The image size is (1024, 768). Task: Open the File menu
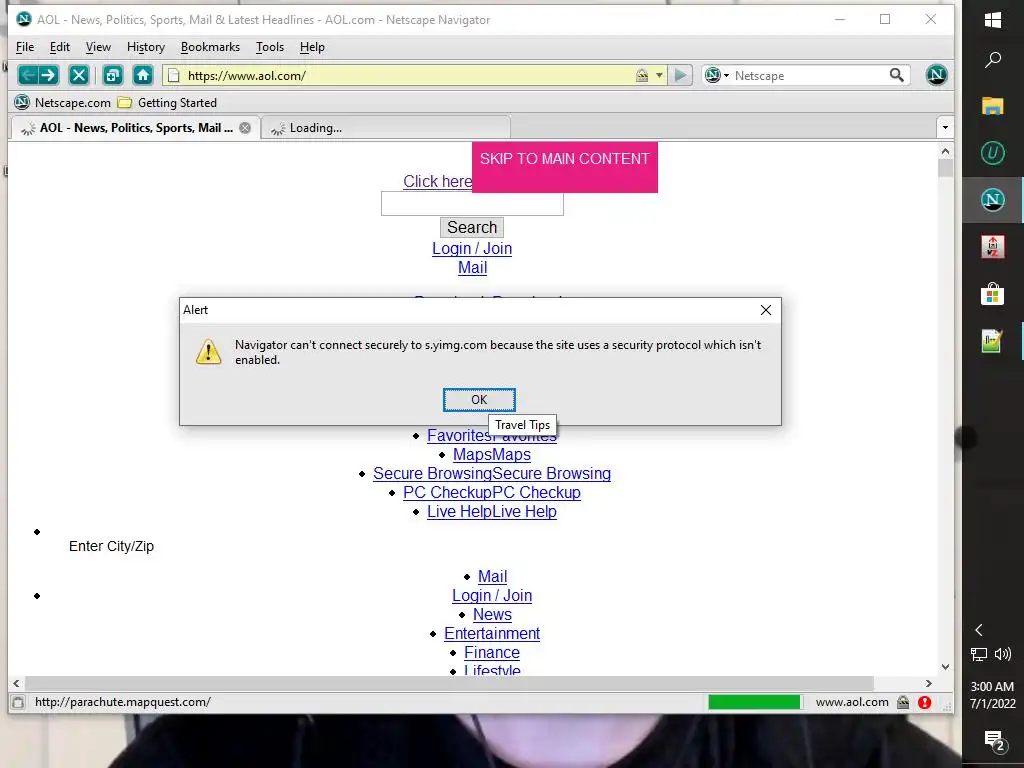coord(25,47)
